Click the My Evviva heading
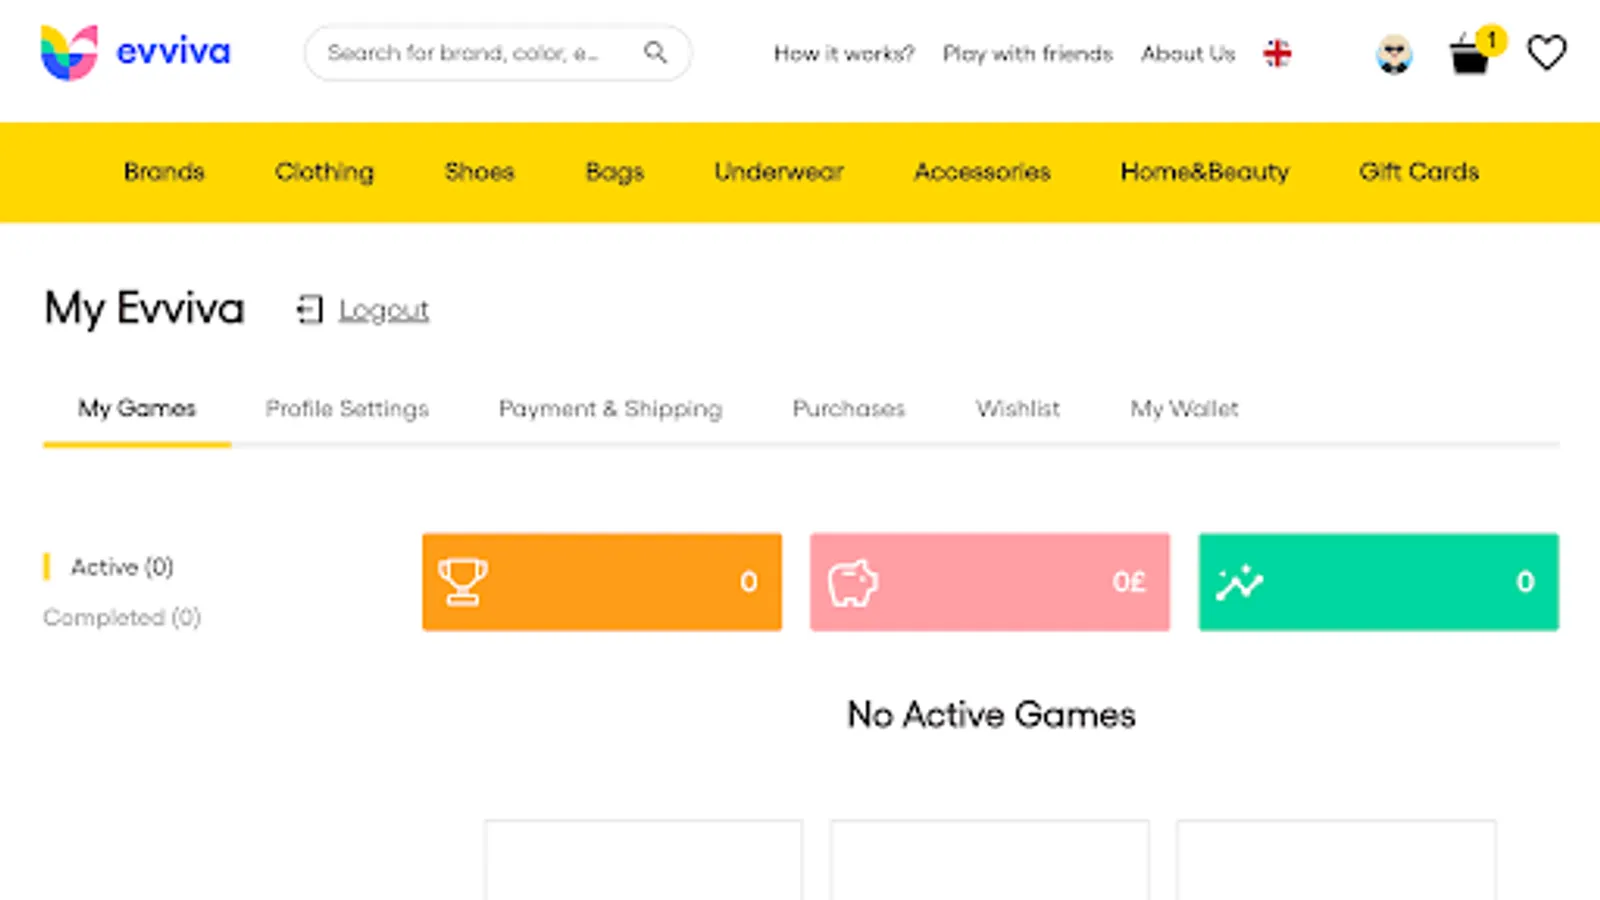Image resolution: width=1600 pixels, height=900 pixels. 144,308
